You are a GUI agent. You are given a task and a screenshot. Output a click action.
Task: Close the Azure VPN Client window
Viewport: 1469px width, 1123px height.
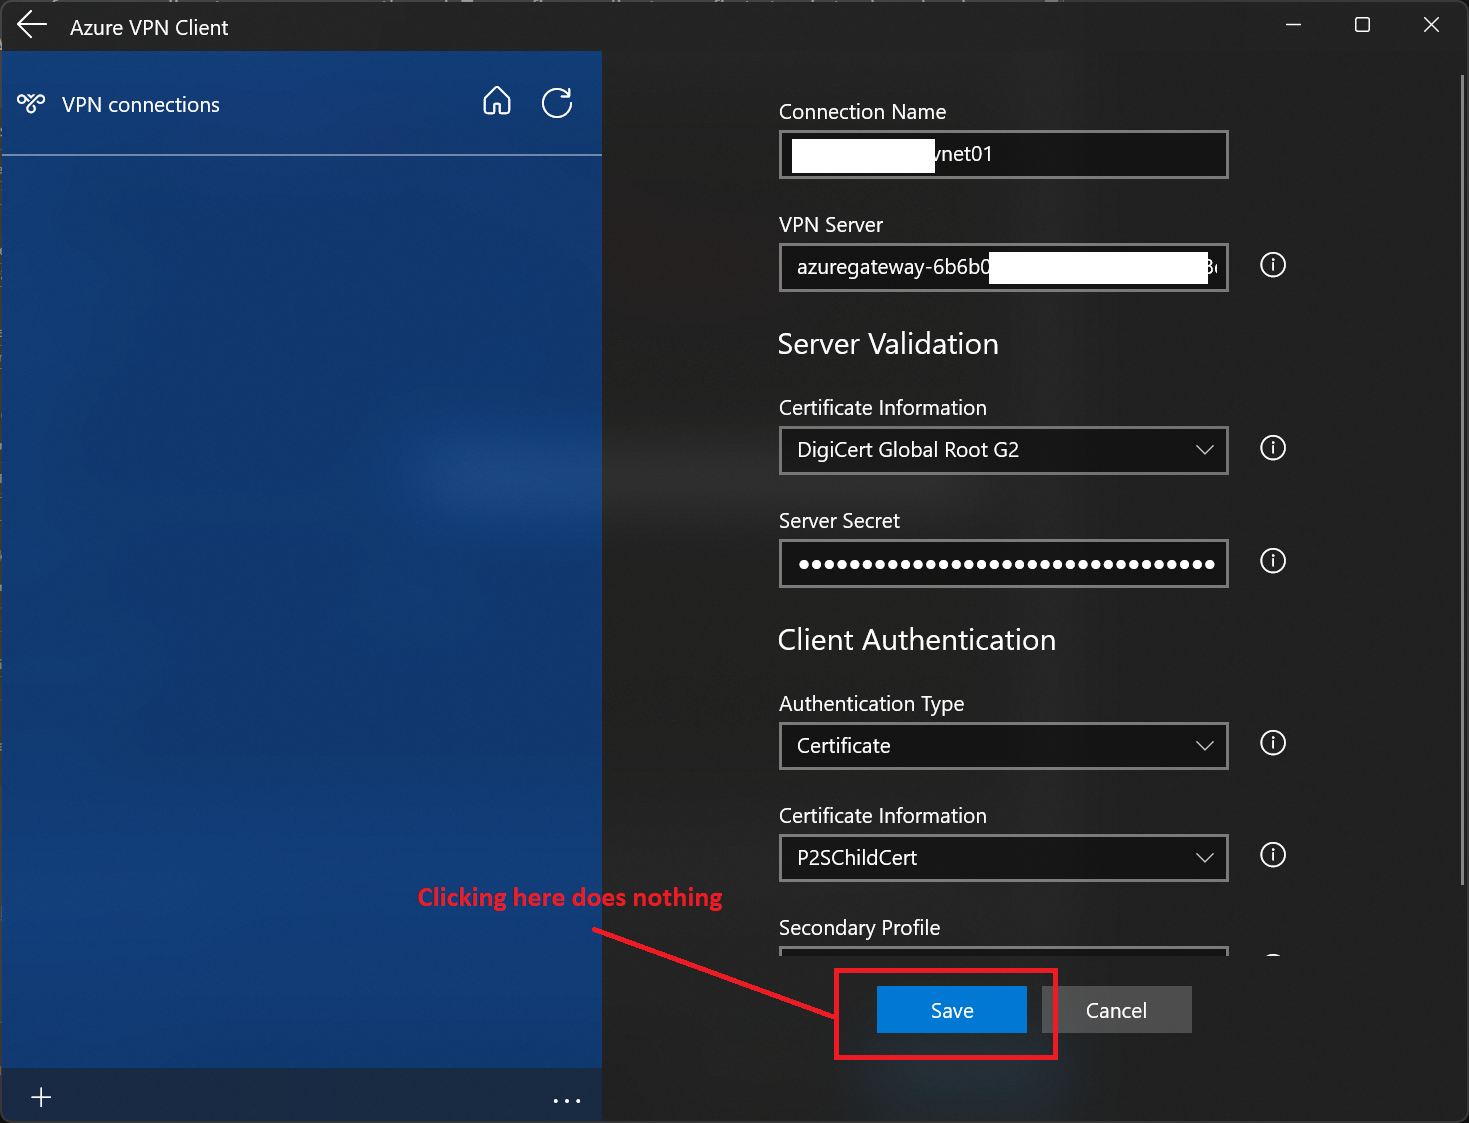(x=1431, y=25)
